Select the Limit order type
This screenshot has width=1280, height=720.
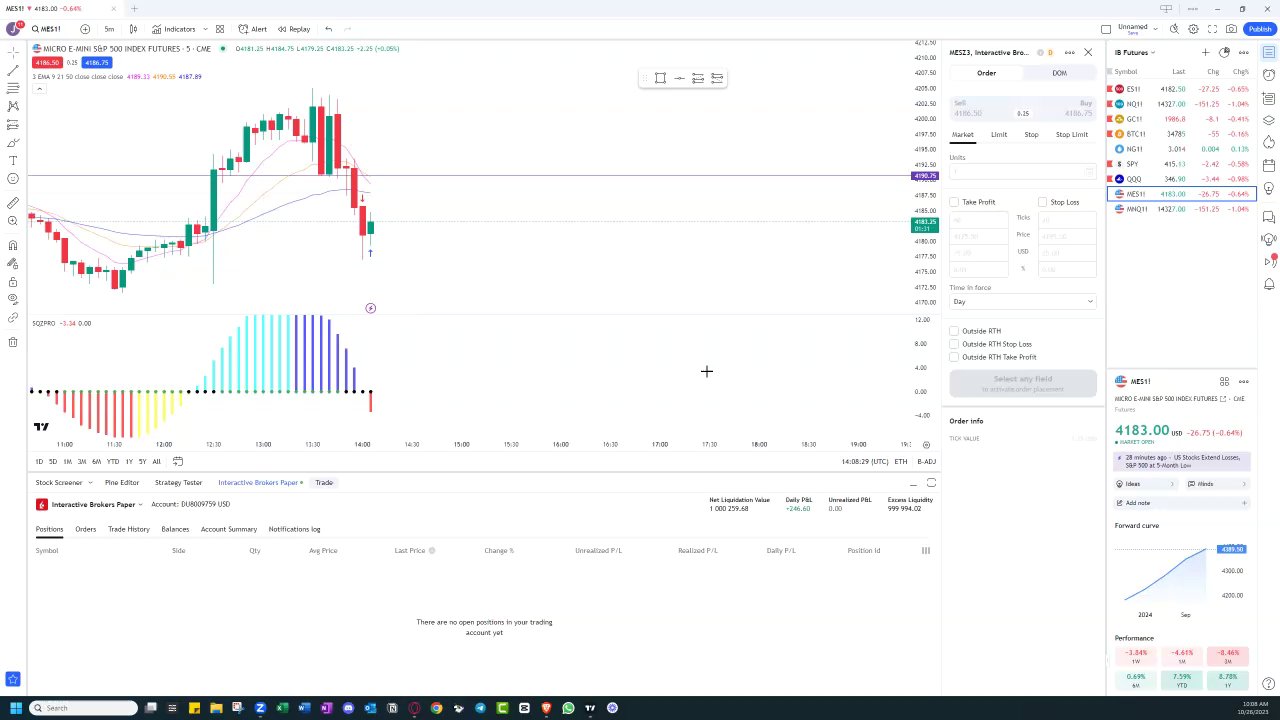pyautogui.click(x=999, y=134)
